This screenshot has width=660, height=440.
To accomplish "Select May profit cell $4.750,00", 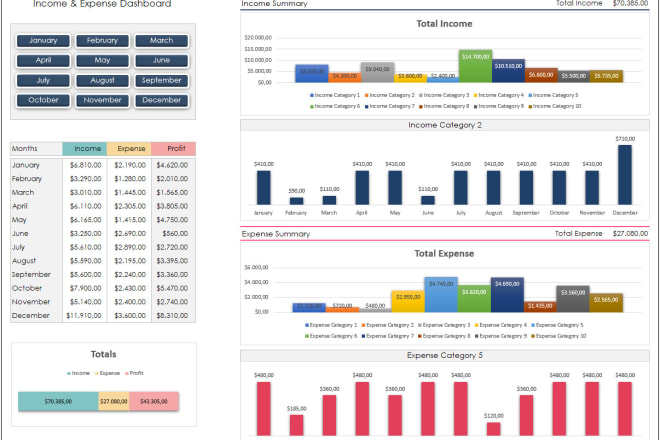I will pos(172,220).
